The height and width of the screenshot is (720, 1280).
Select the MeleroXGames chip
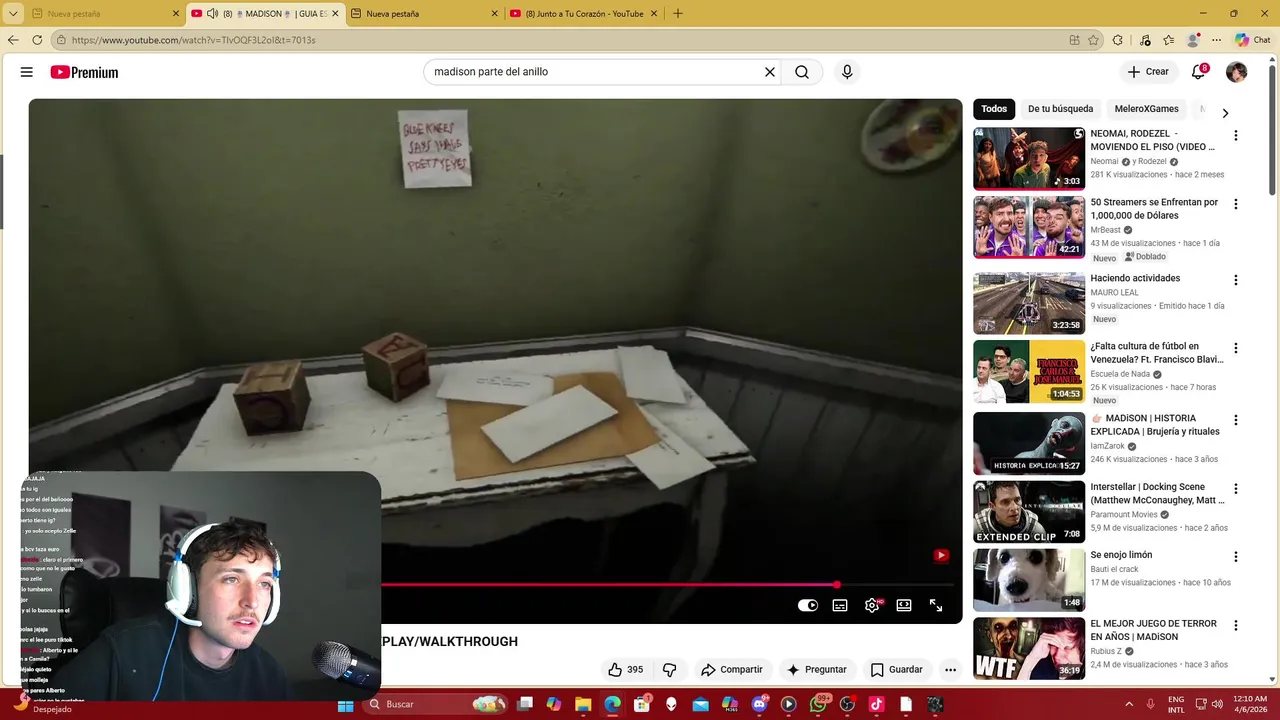pos(1146,109)
